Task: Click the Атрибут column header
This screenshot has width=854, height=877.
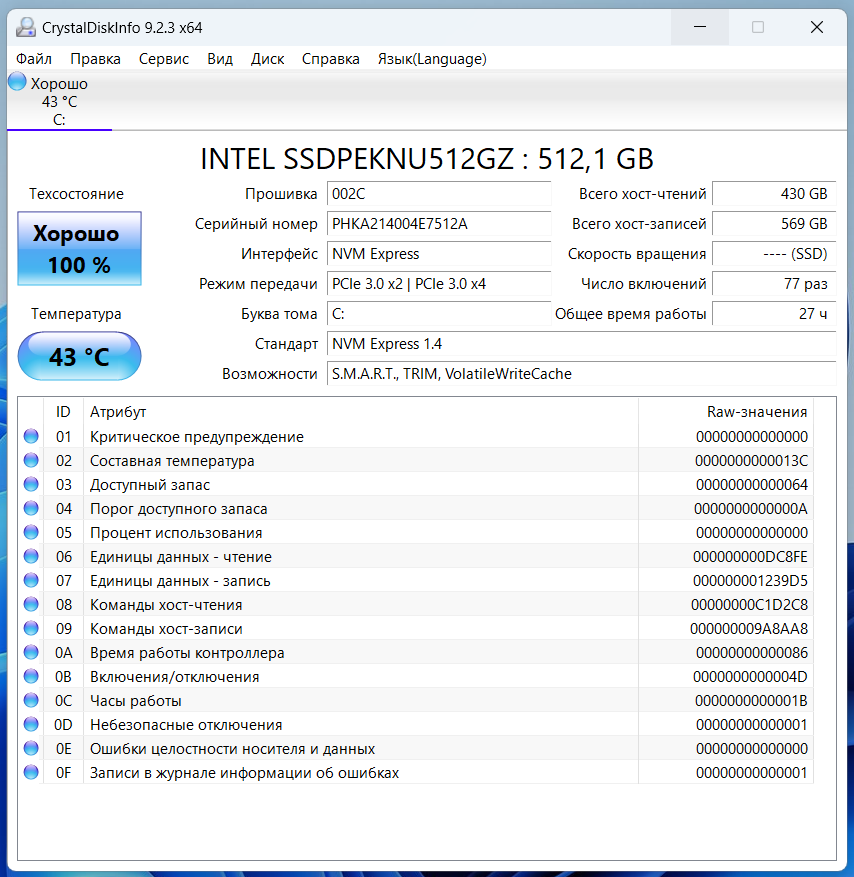Action: tap(118, 411)
